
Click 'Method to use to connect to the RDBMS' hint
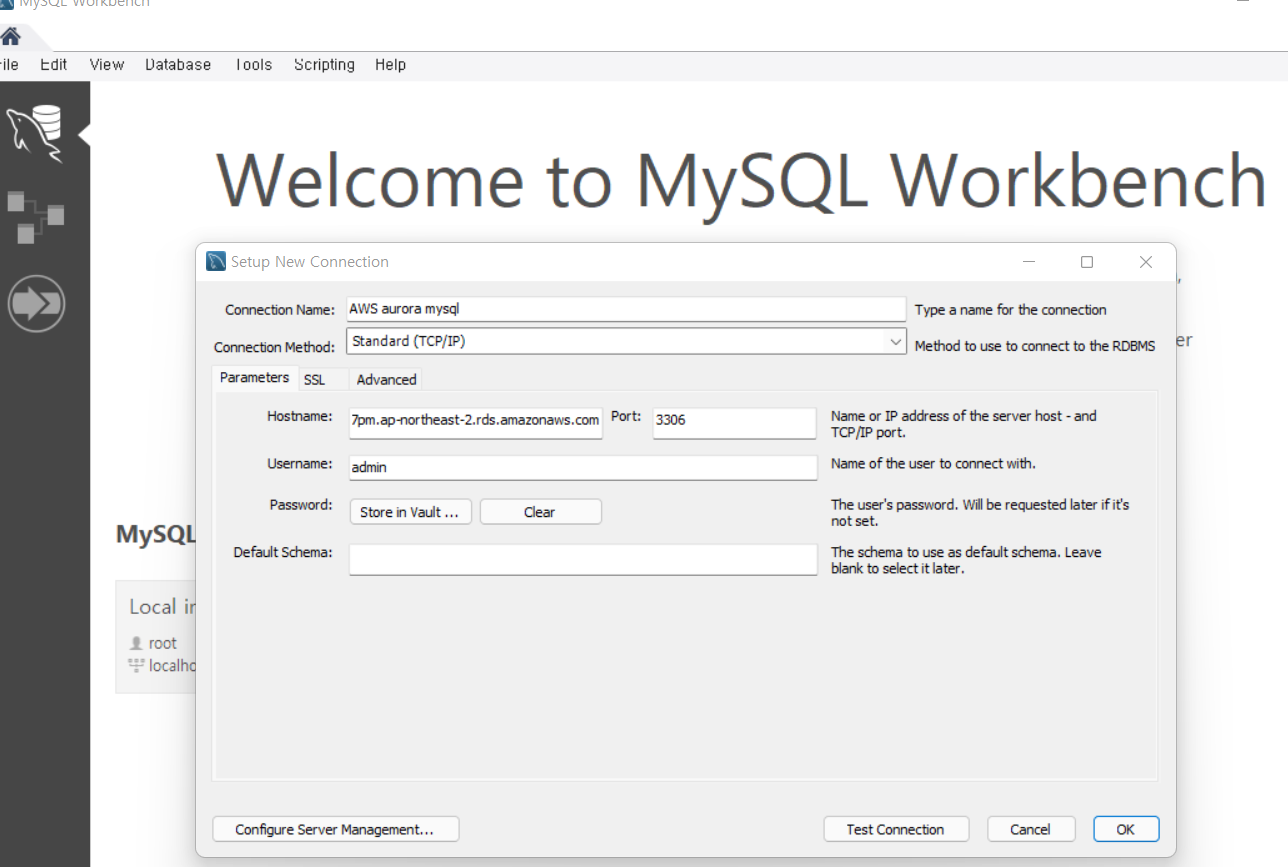coord(1035,346)
